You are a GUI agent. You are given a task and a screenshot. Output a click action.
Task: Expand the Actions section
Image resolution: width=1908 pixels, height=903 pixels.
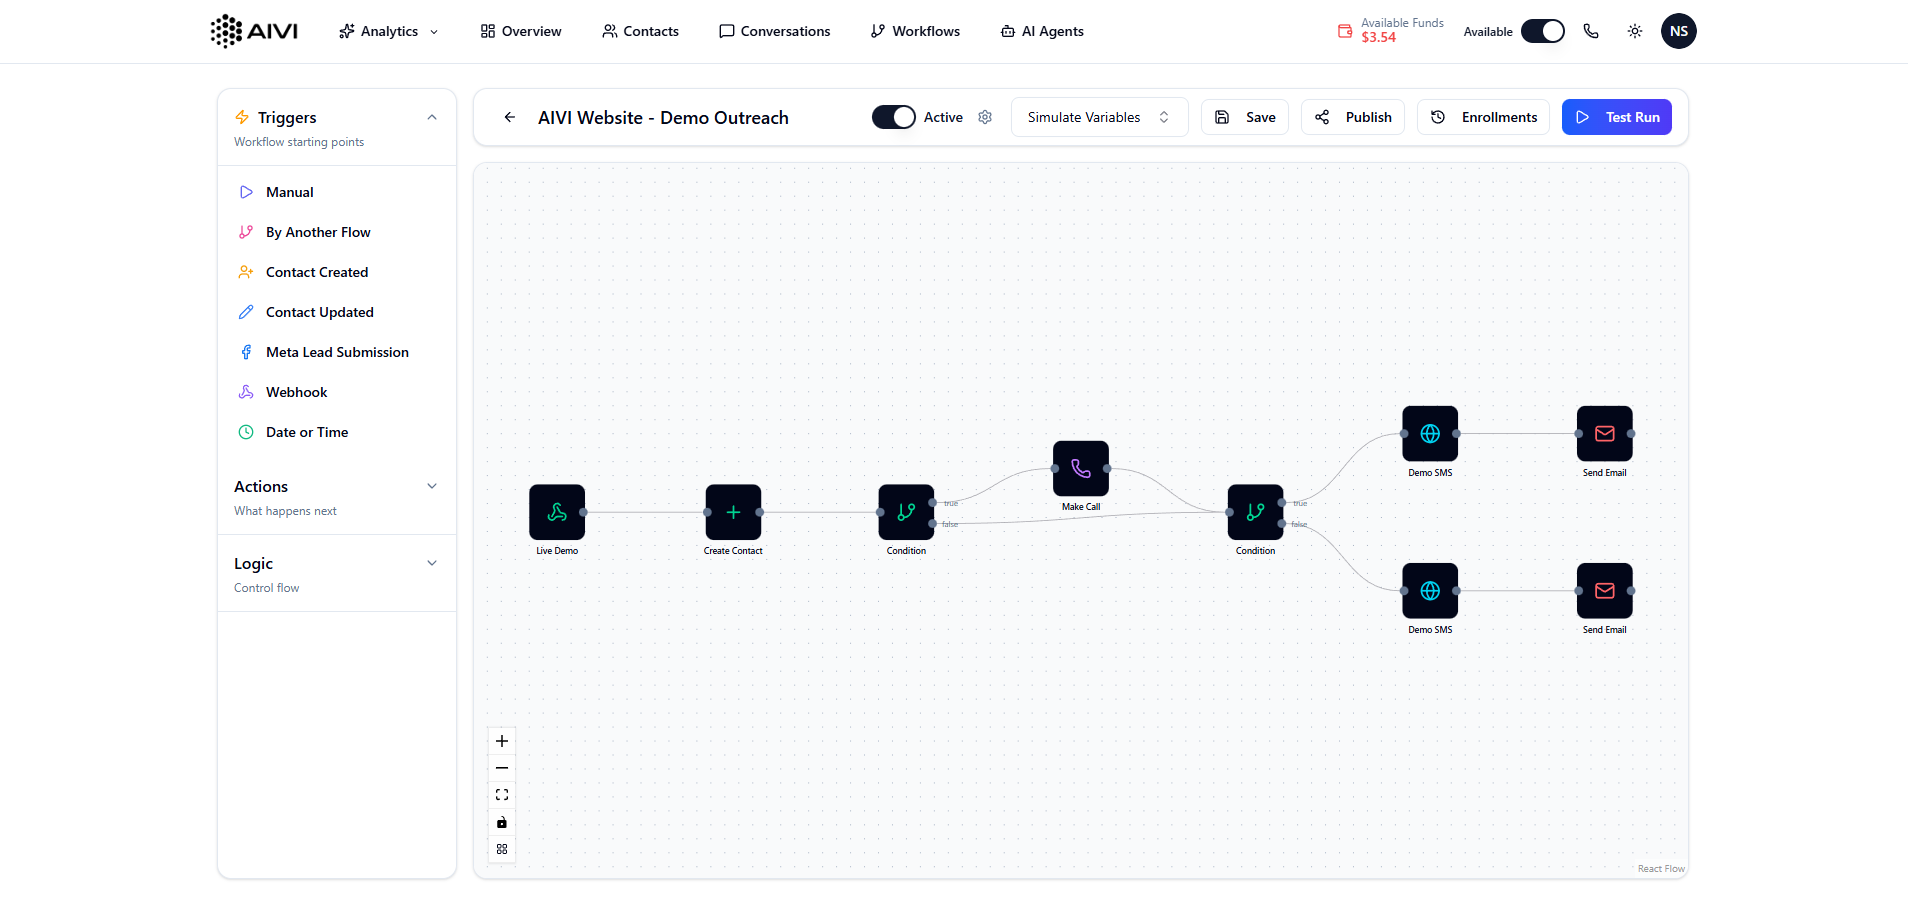coord(432,487)
